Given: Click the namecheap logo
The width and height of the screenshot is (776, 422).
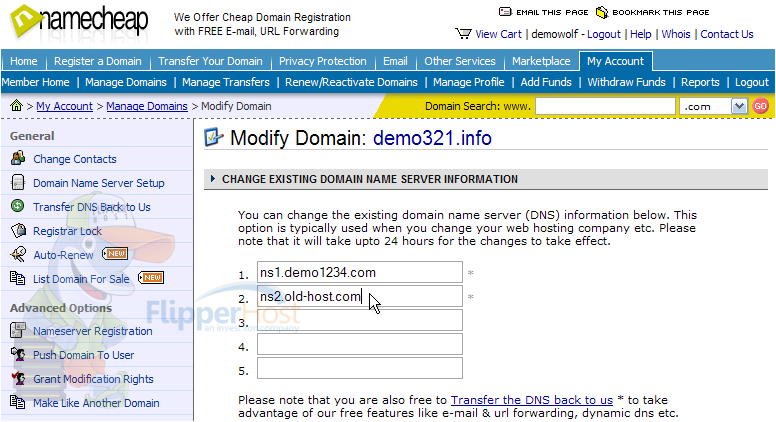Looking at the screenshot, I should [79, 22].
